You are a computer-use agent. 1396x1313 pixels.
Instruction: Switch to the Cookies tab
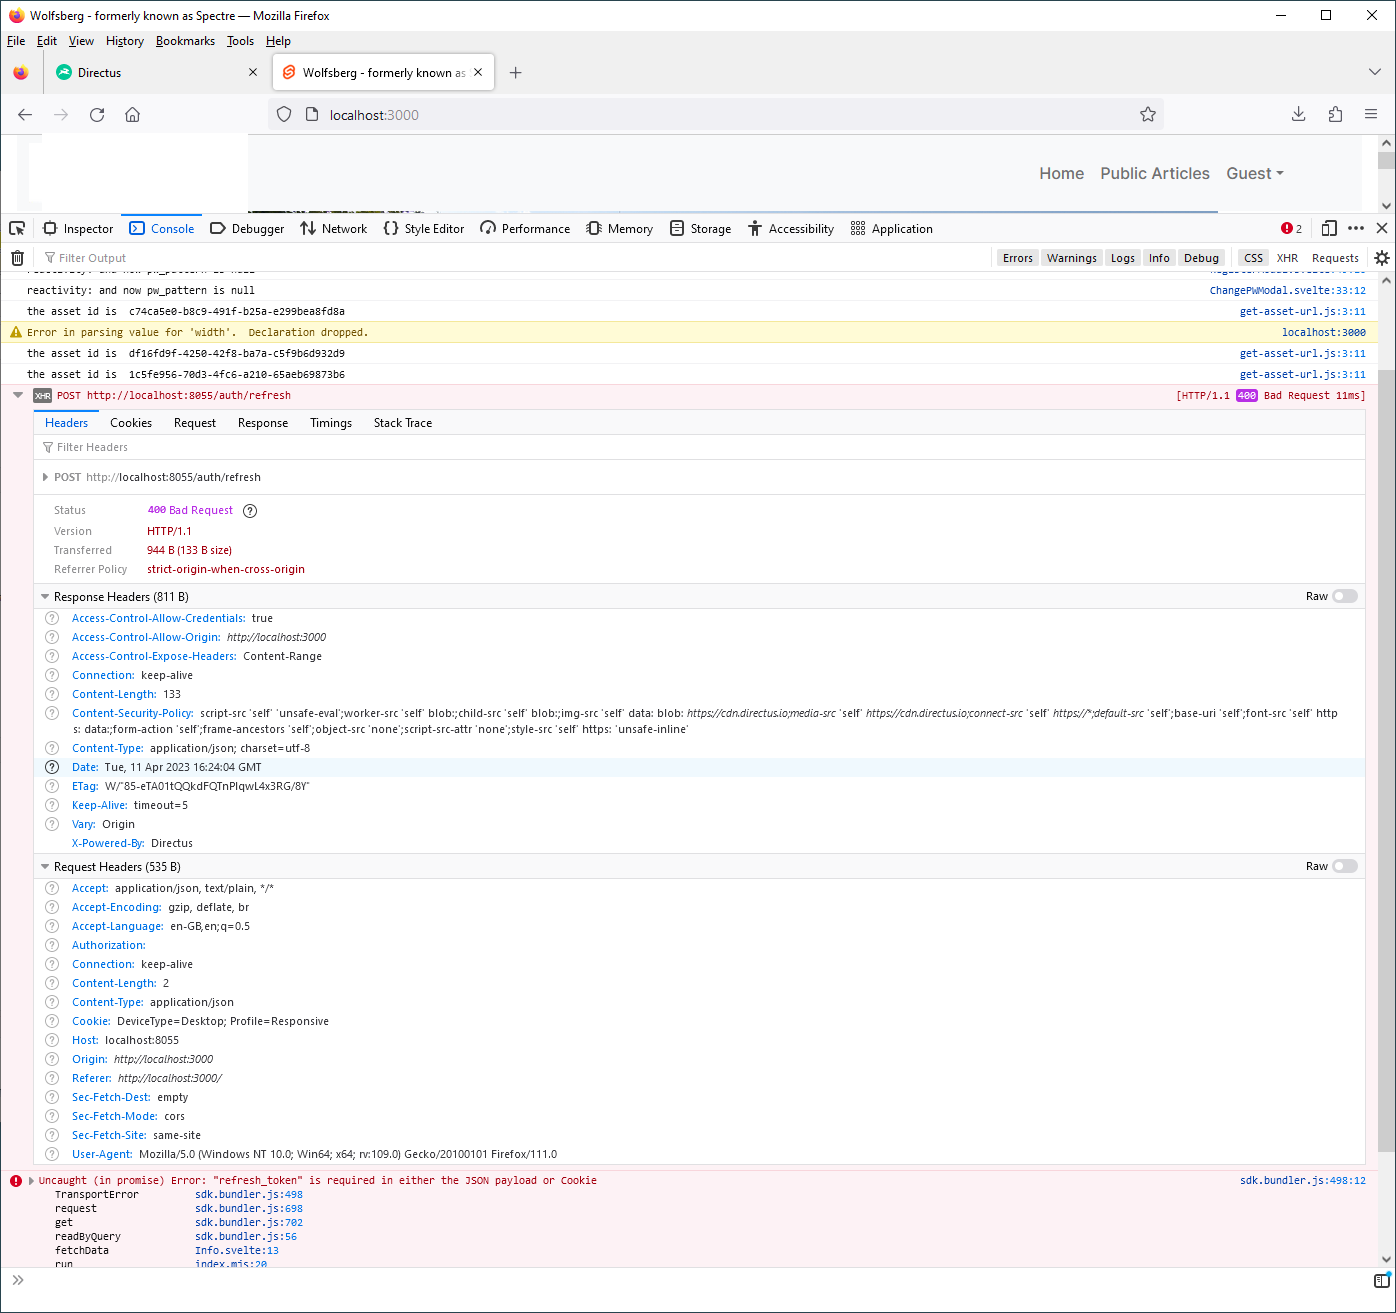[x=130, y=422]
